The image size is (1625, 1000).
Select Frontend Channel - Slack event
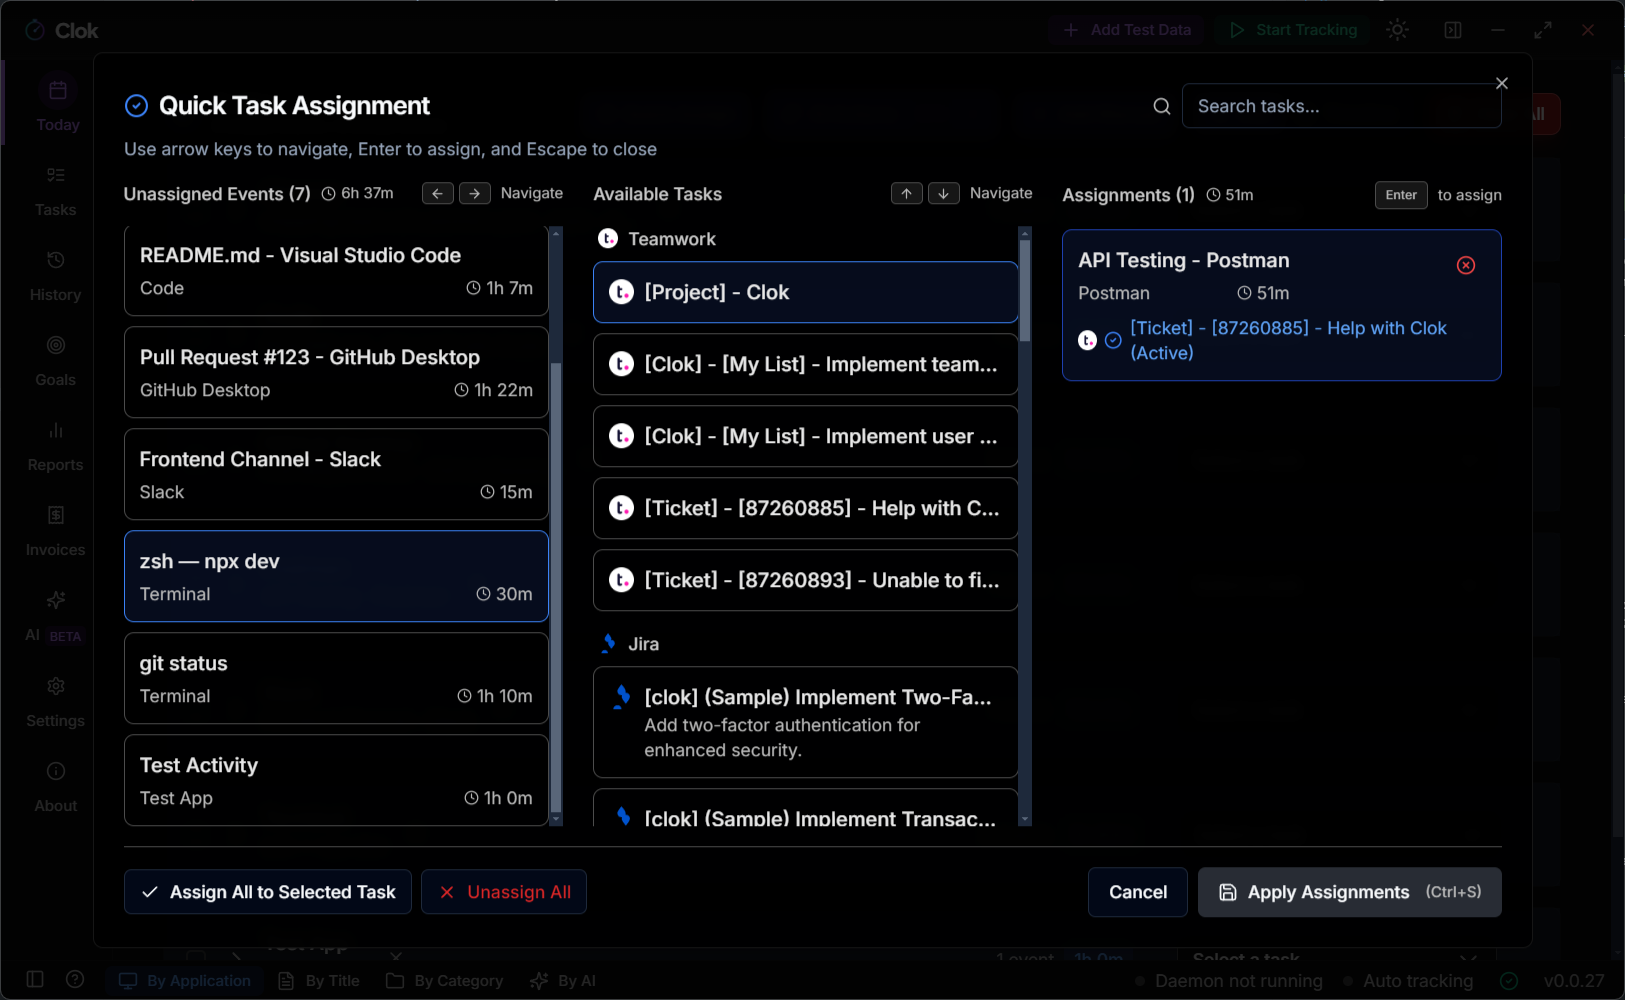coord(336,474)
